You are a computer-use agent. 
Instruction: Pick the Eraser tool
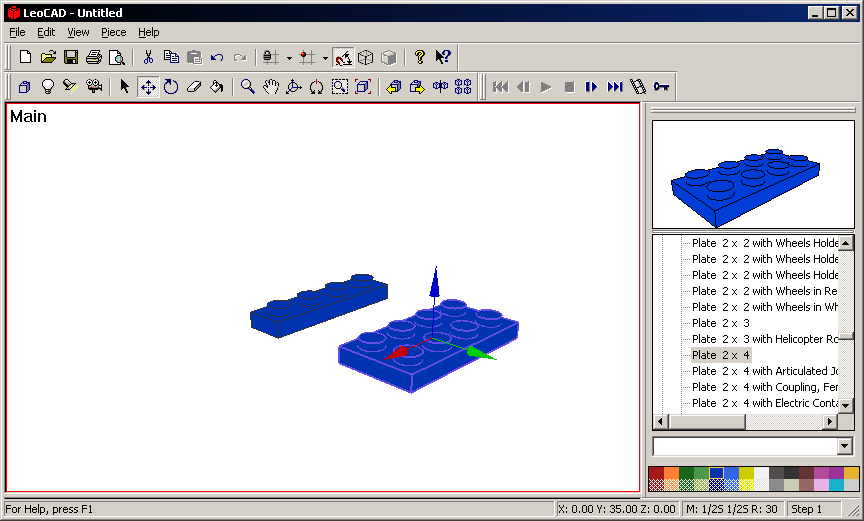pyautogui.click(x=194, y=87)
